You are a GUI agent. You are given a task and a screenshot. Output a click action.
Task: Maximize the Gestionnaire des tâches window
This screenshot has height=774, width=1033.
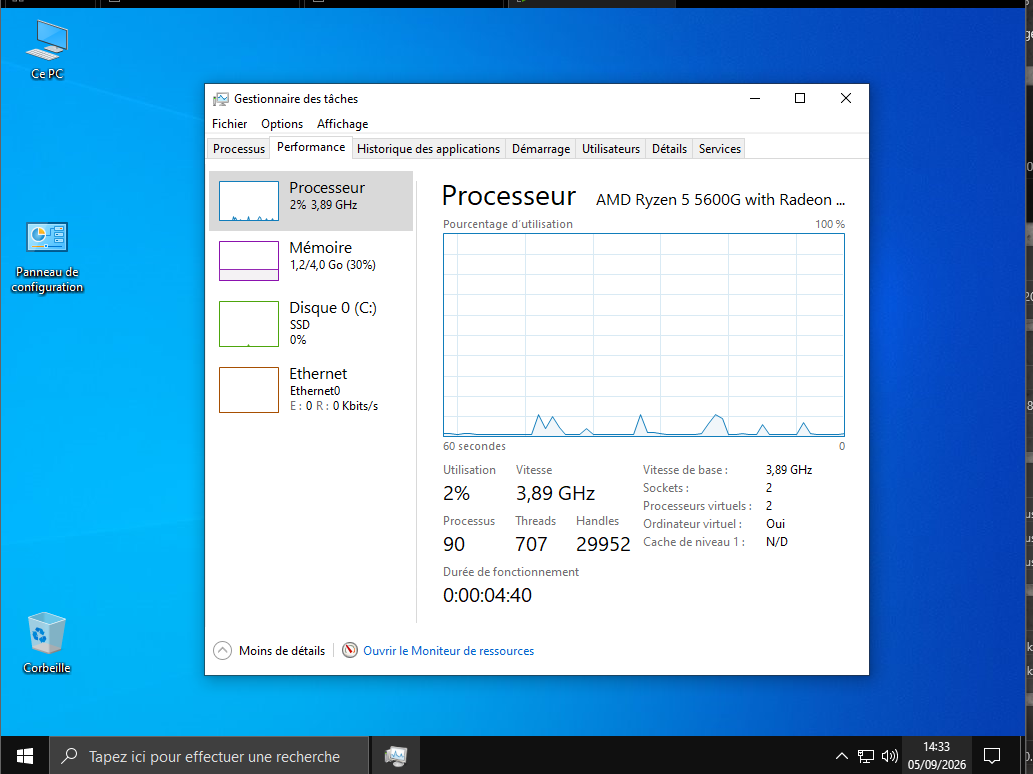coord(800,98)
